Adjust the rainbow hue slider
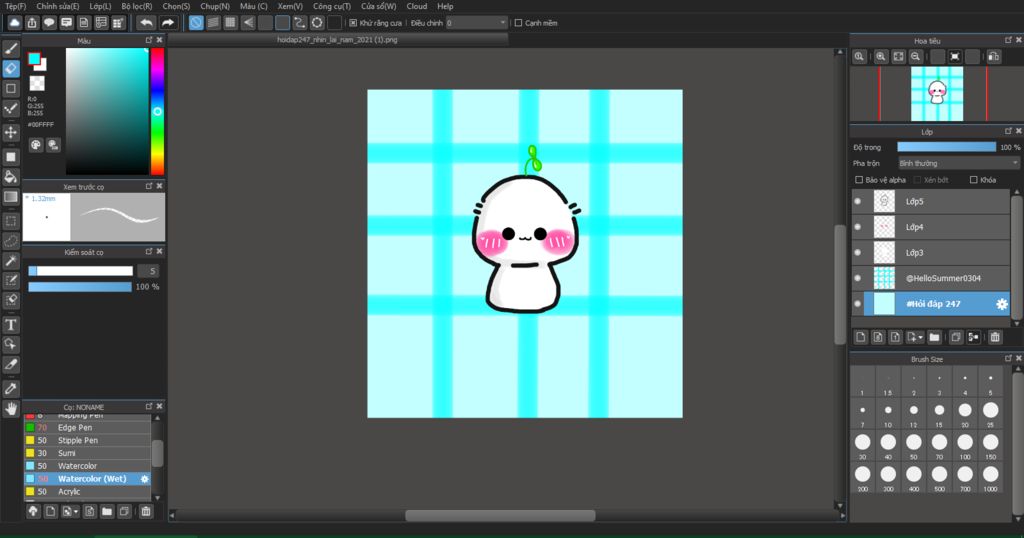This screenshot has height=538, width=1024. (x=157, y=111)
